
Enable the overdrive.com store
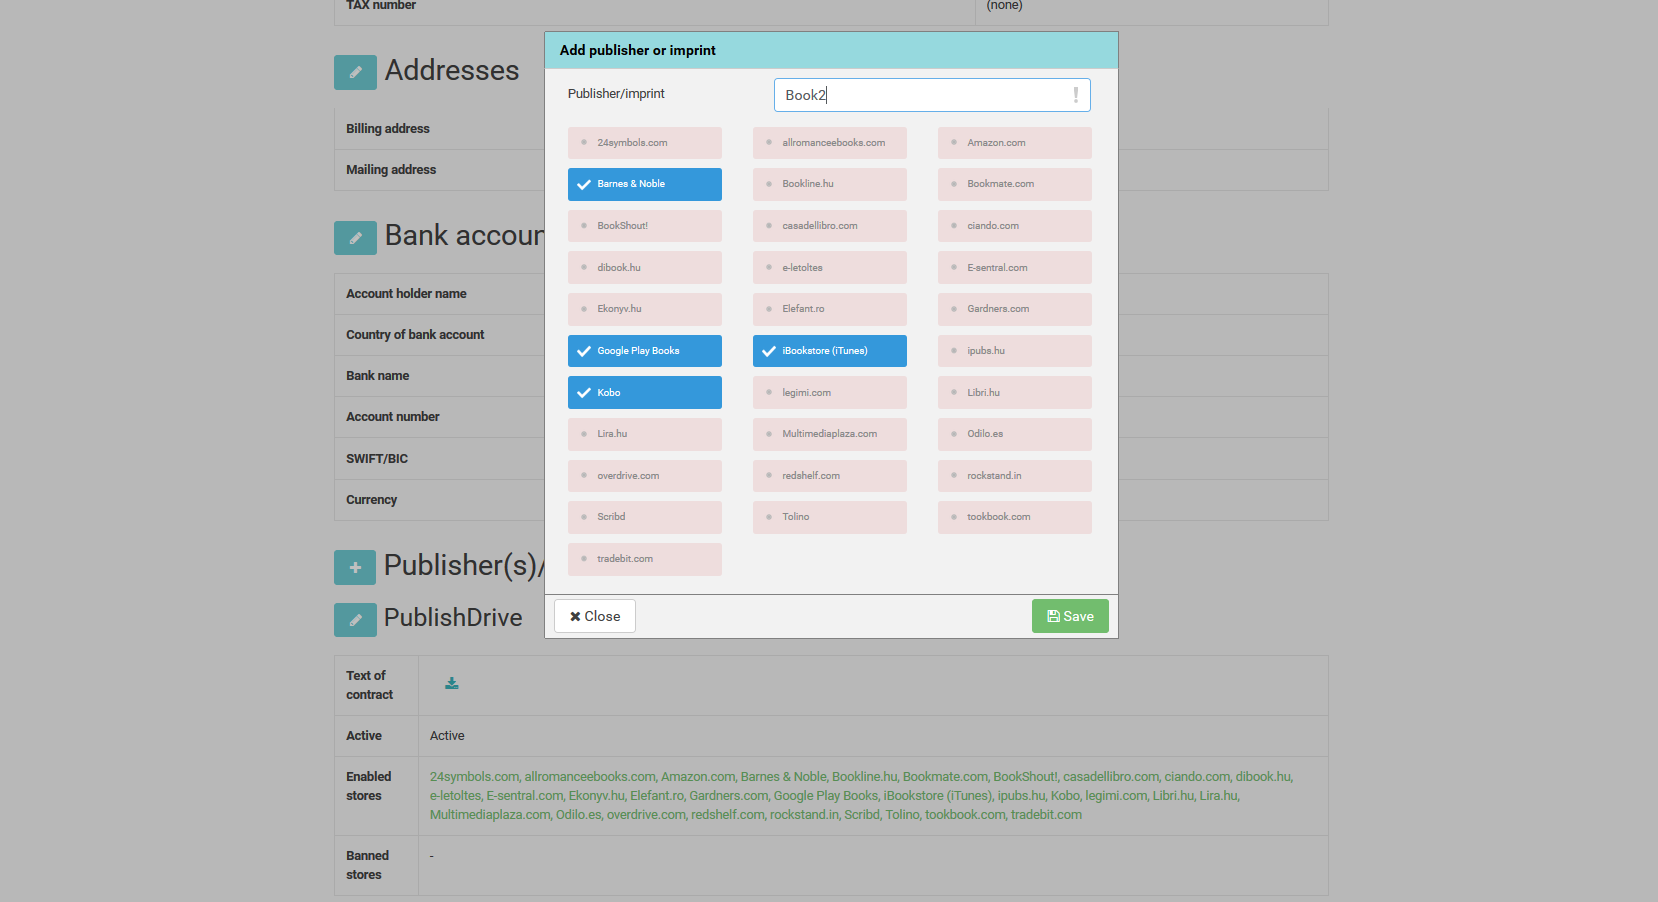coord(645,476)
